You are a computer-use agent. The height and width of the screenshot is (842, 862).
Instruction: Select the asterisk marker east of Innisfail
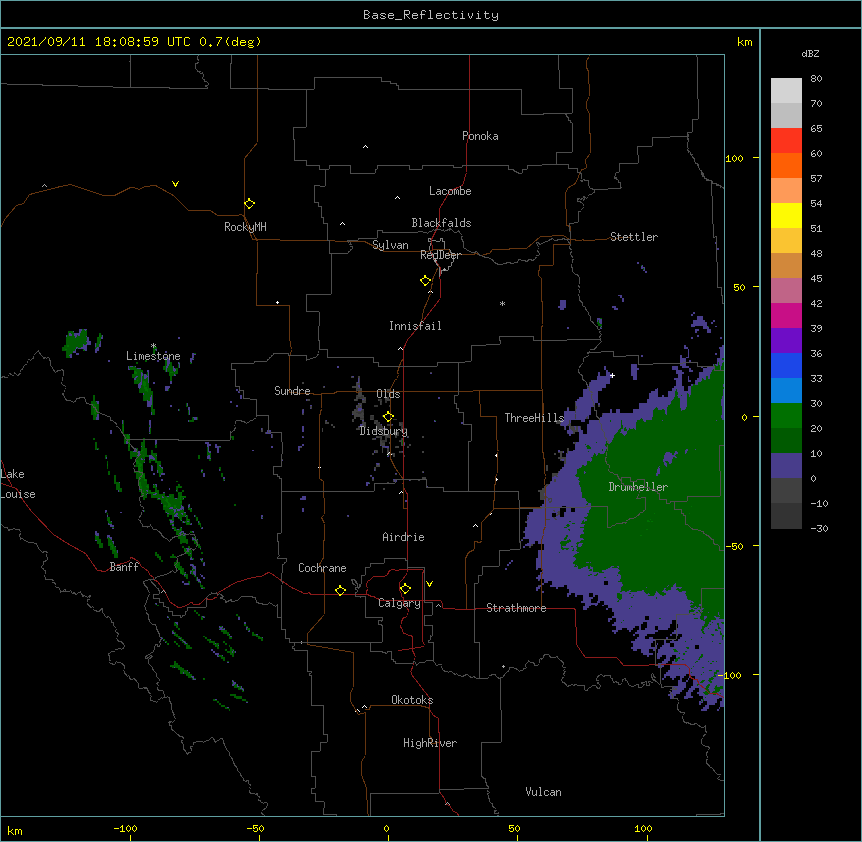pyautogui.click(x=502, y=303)
